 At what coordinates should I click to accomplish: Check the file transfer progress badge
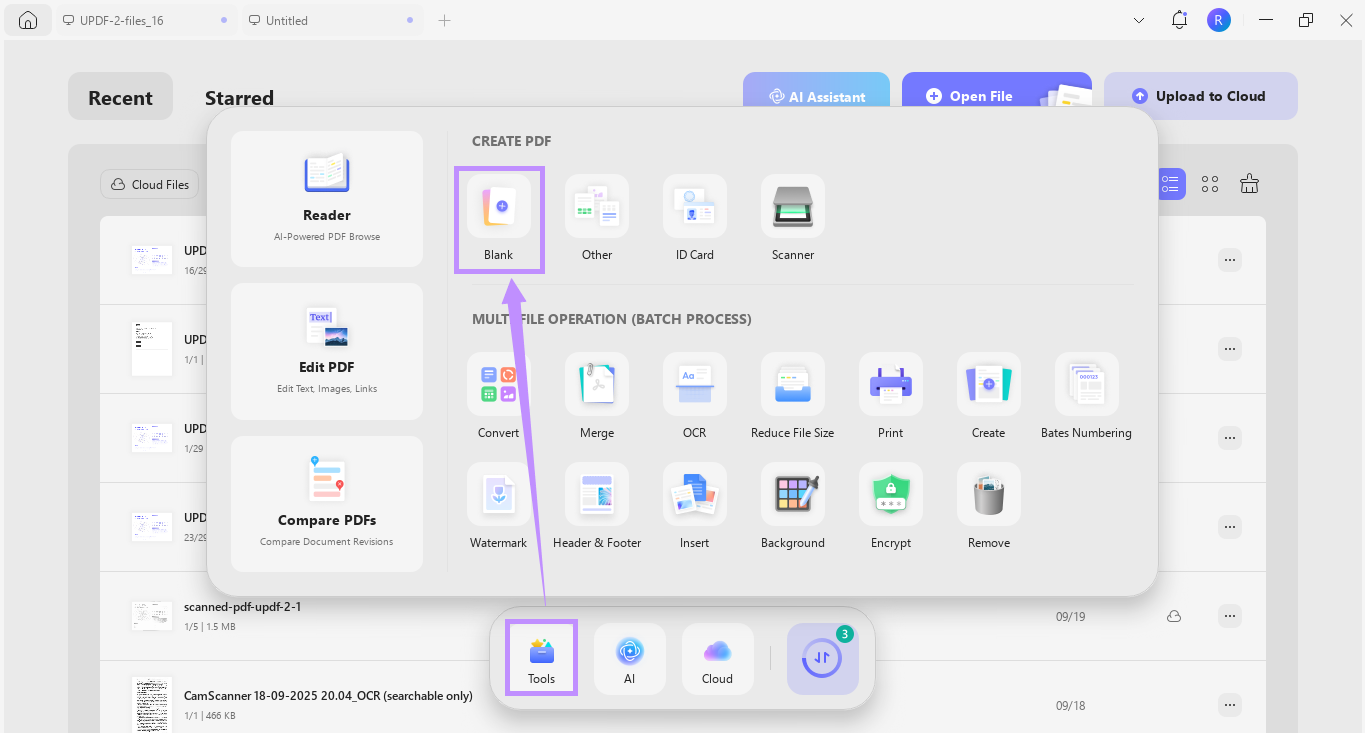click(822, 658)
